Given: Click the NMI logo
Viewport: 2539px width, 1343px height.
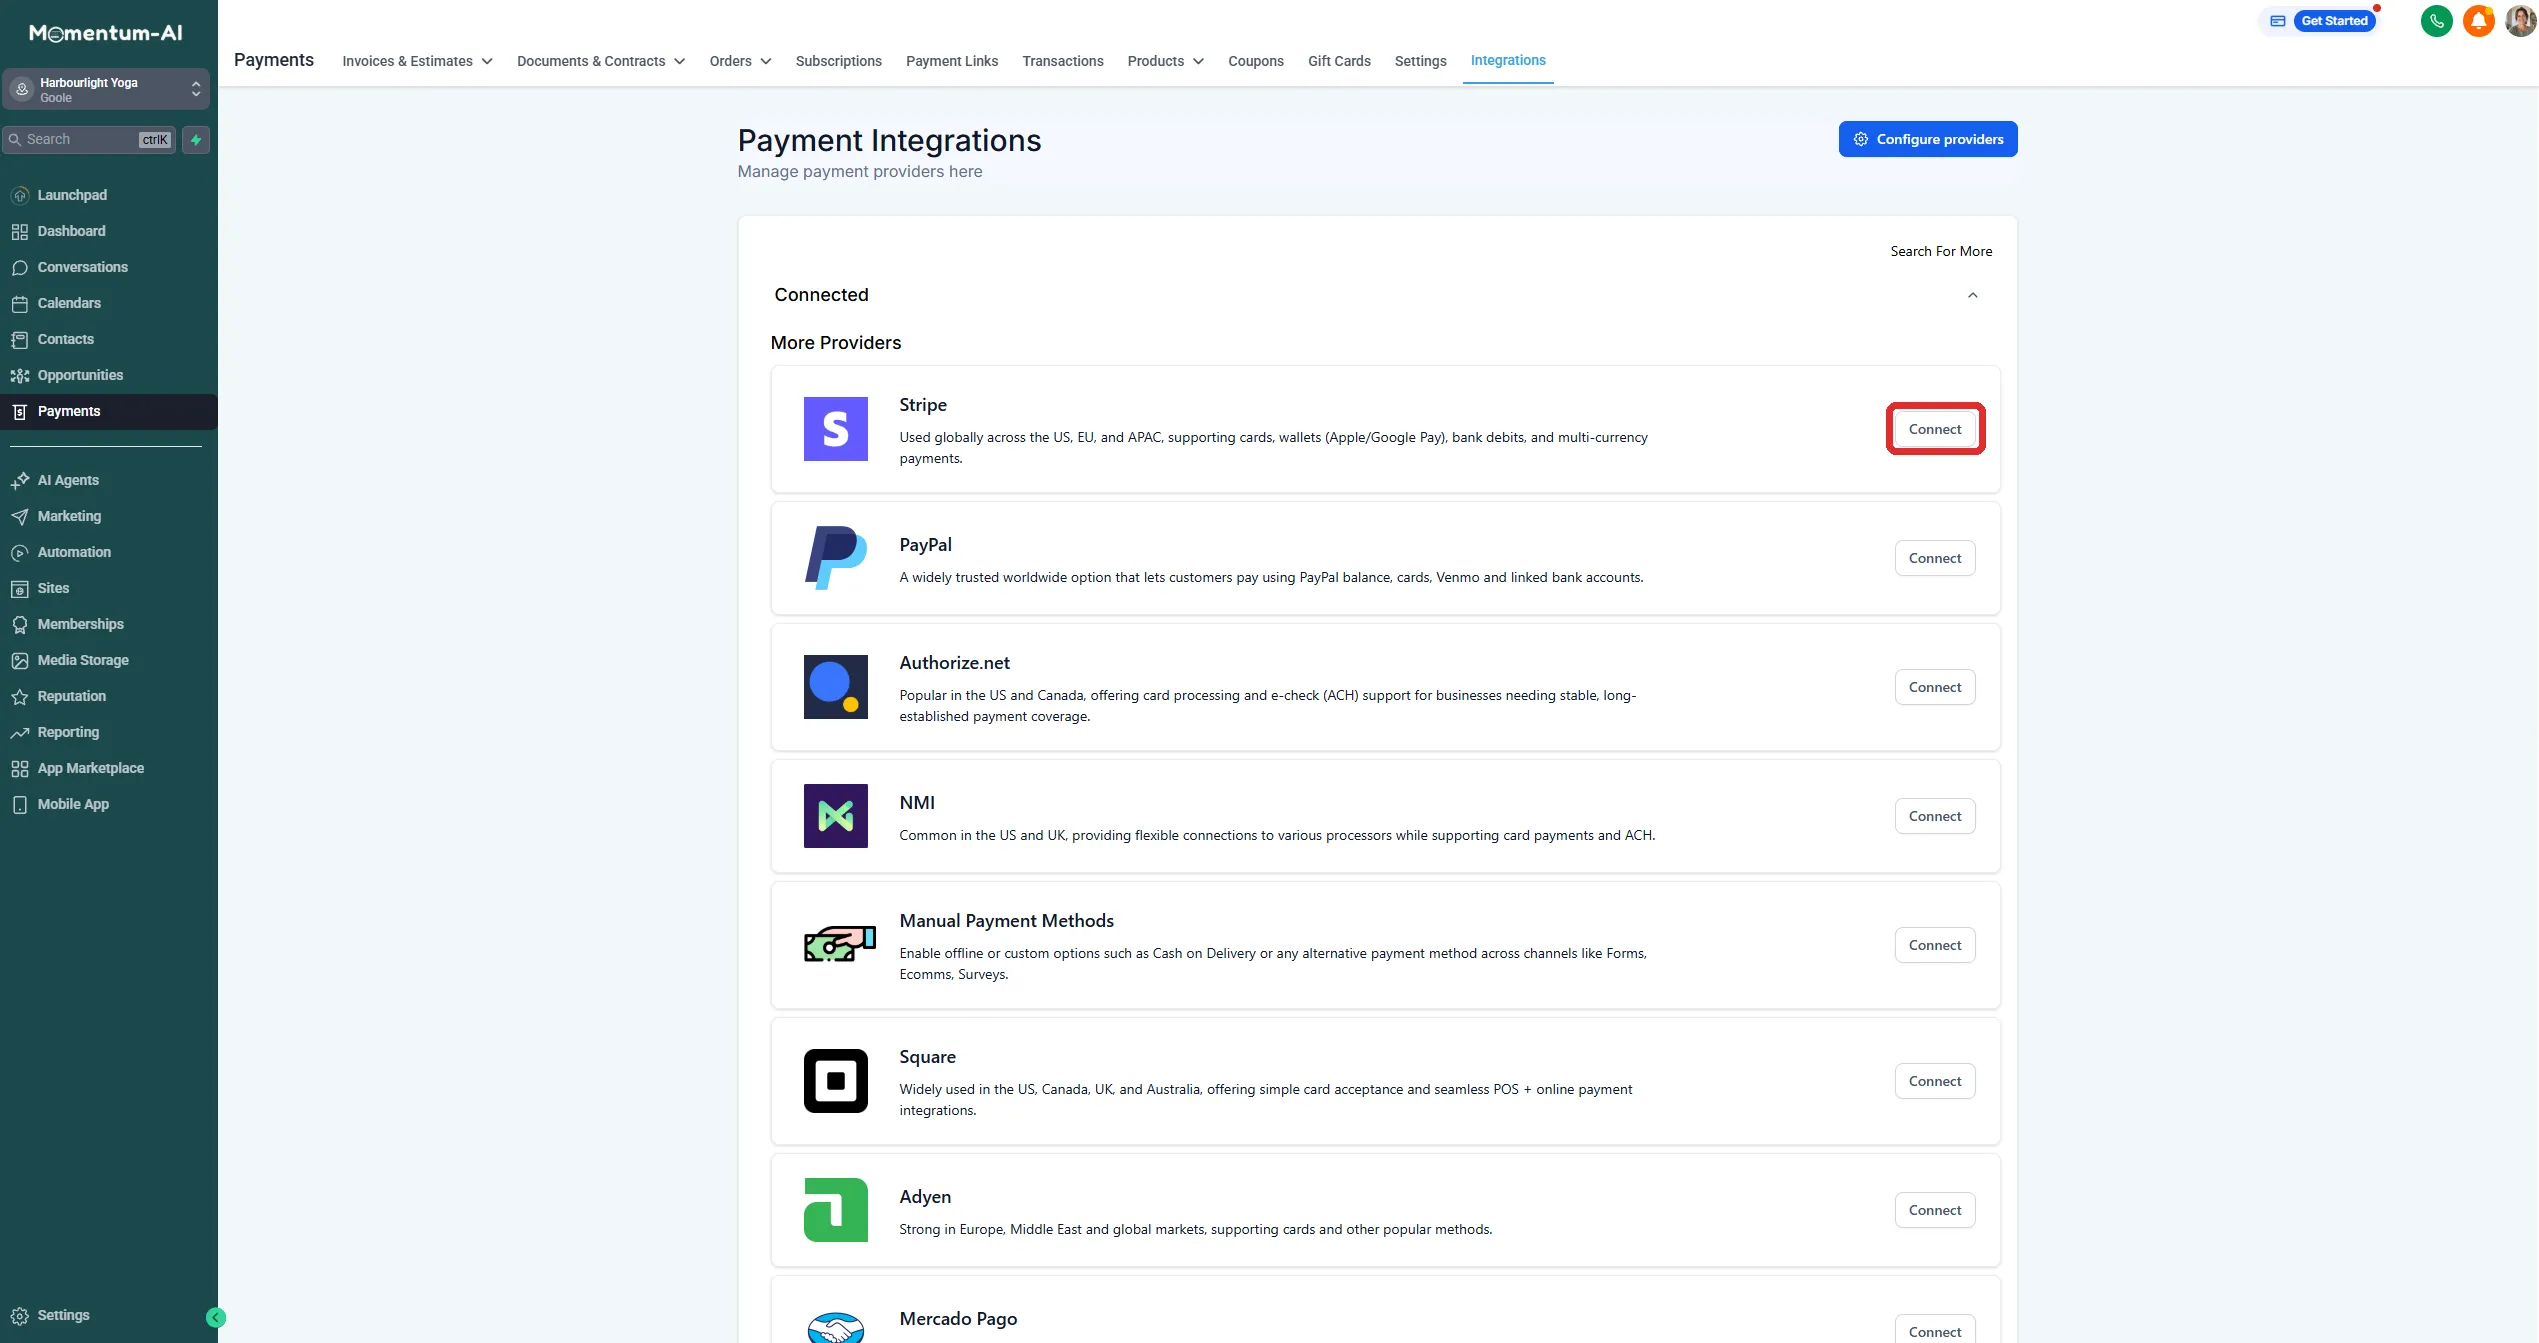Looking at the screenshot, I should tap(835, 816).
